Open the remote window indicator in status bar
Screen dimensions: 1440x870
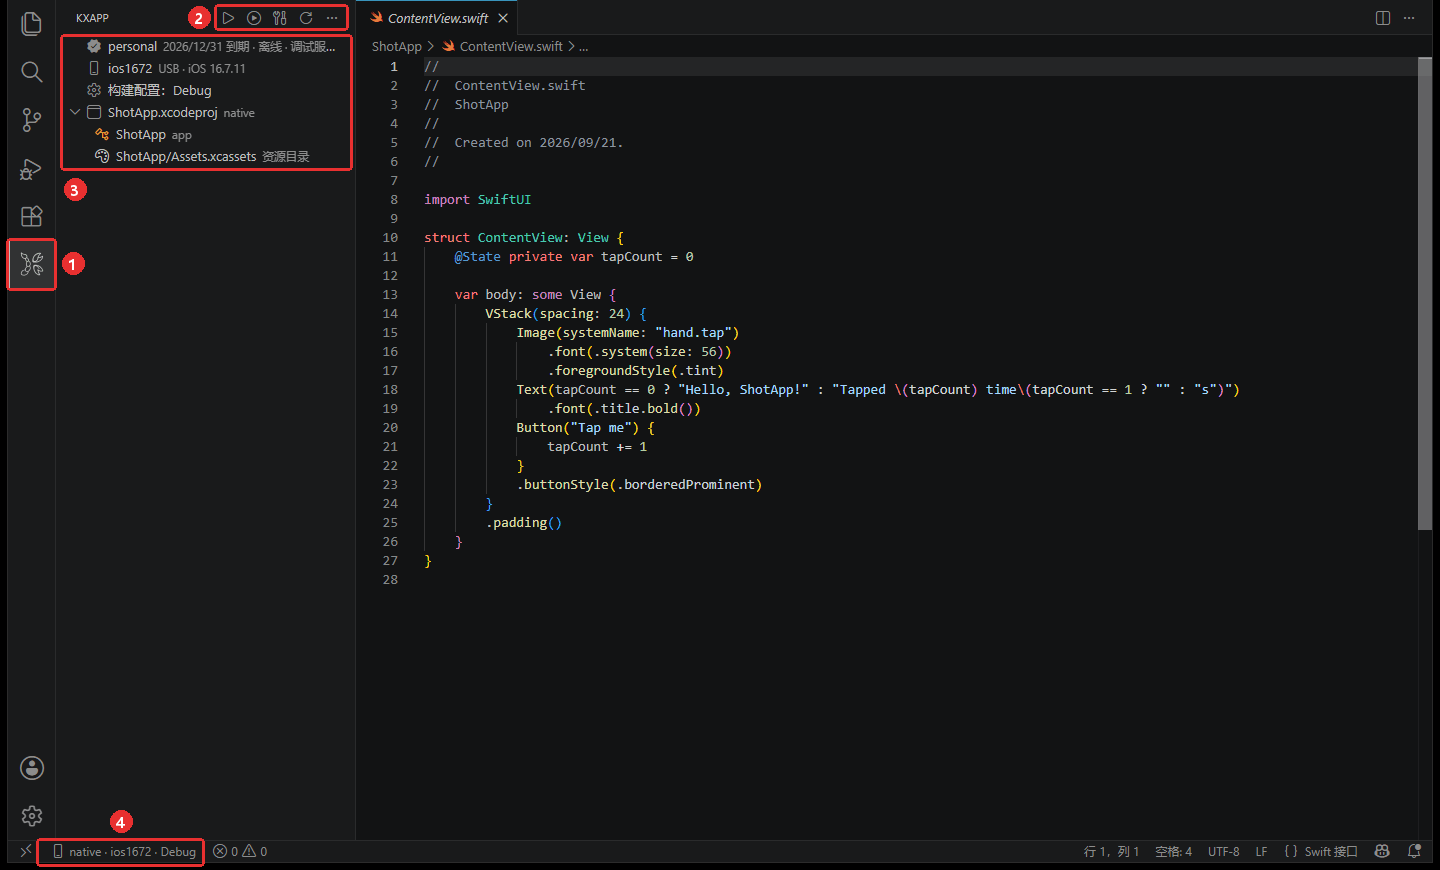click(26, 851)
